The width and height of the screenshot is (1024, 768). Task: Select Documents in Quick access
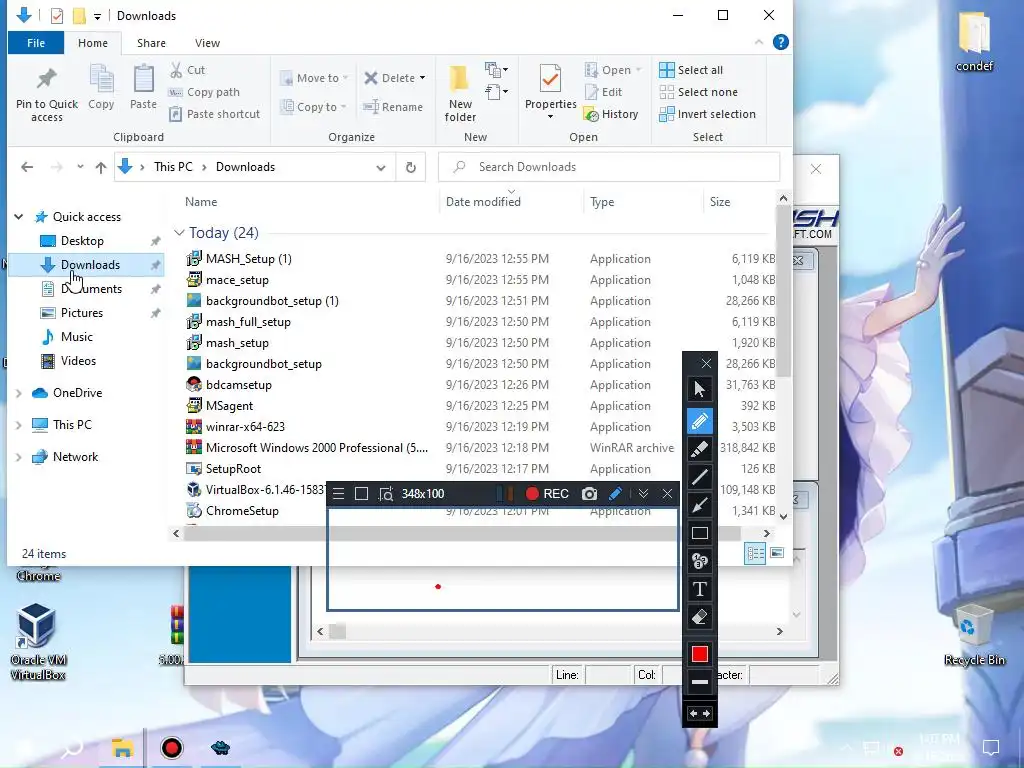tap(91, 289)
